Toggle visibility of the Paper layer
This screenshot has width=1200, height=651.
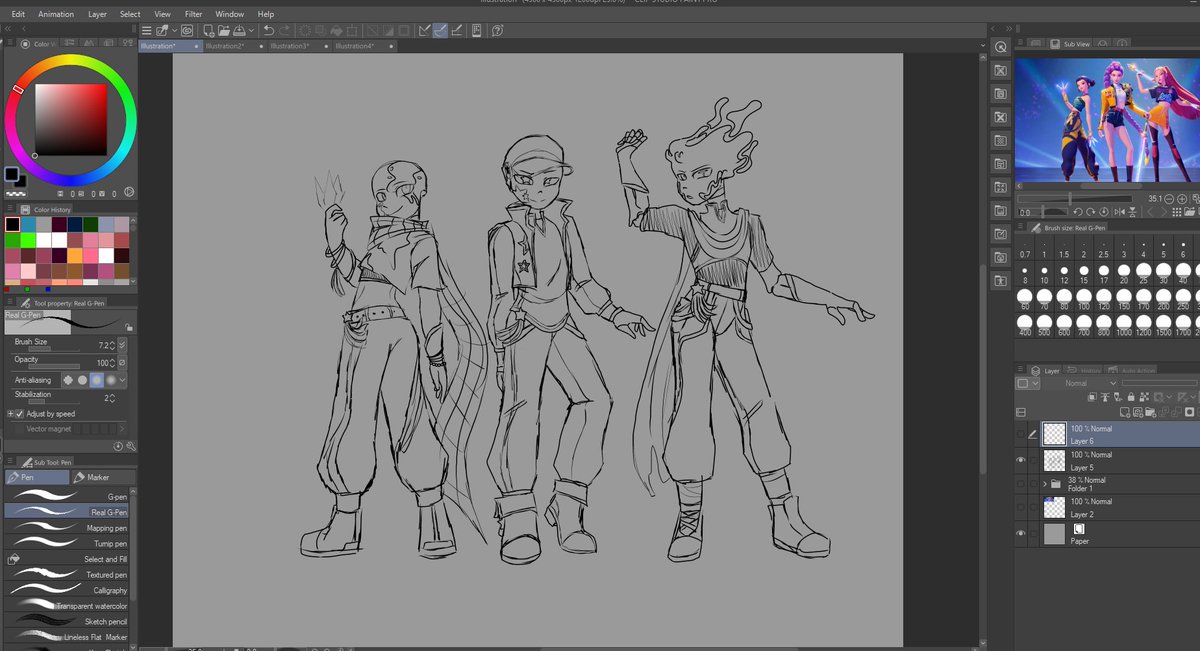coord(1020,533)
